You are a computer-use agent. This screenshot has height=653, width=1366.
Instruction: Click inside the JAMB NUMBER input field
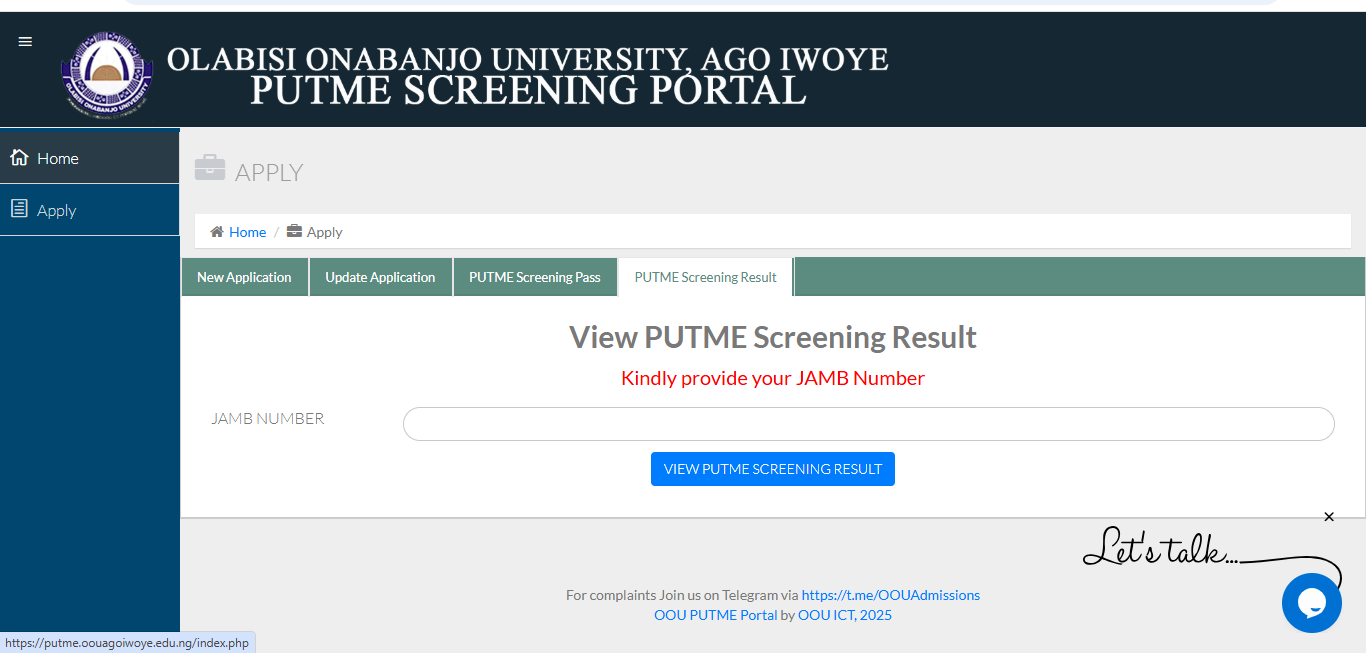868,423
